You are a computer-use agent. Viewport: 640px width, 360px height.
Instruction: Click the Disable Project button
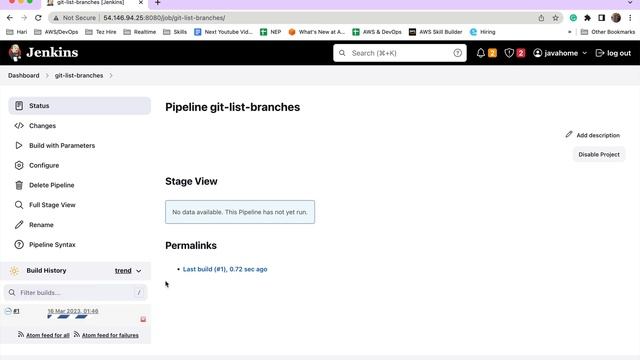pos(599,154)
